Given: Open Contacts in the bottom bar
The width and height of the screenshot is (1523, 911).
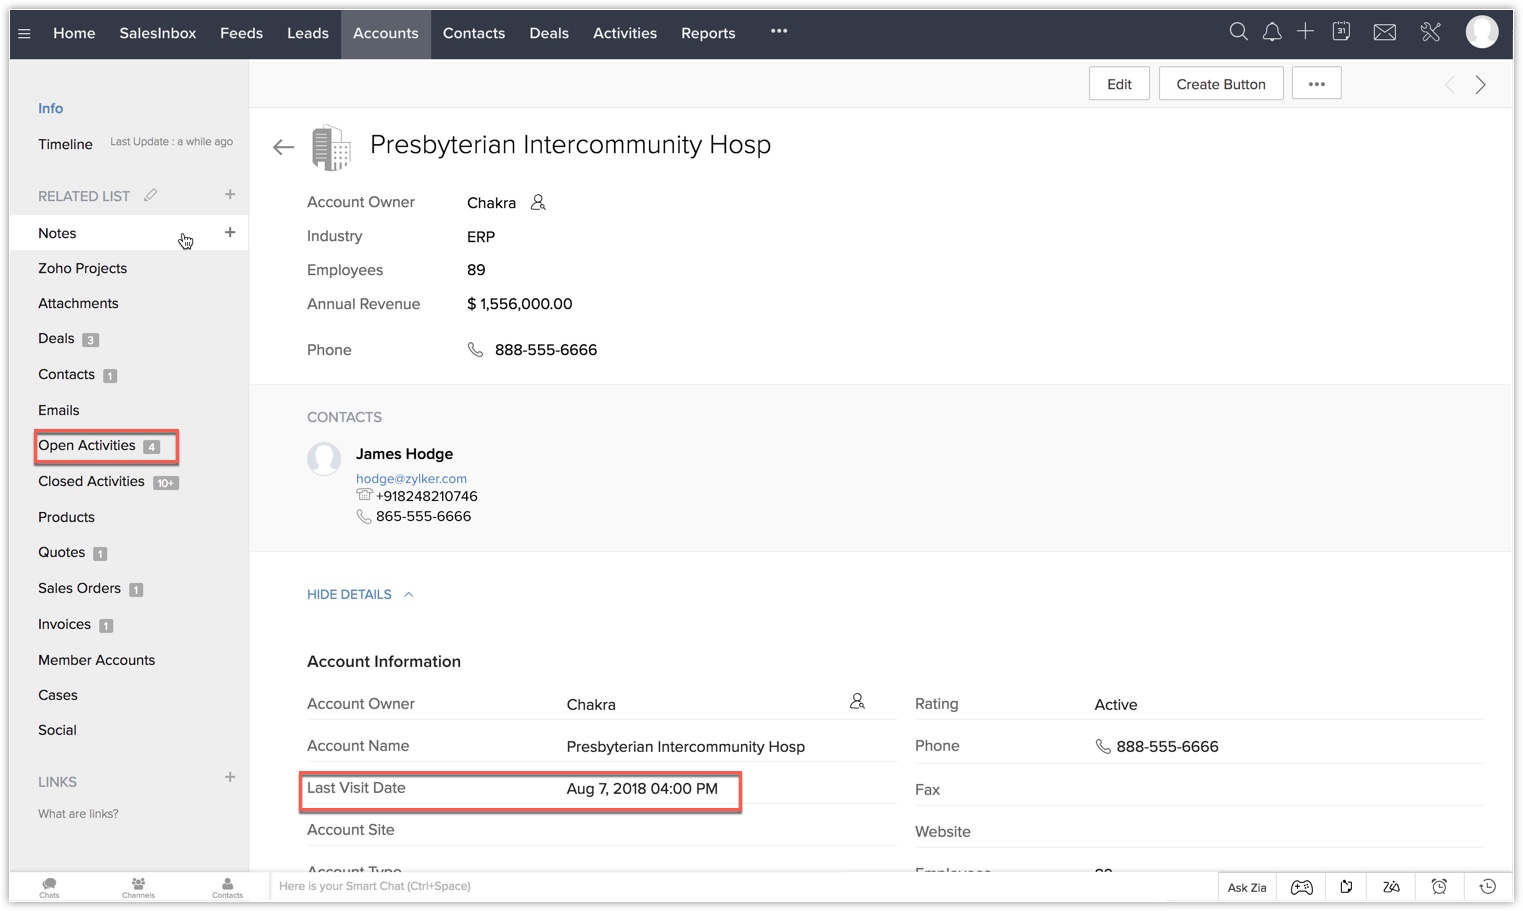Looking at the screenshot, I should click(x=227, y=888).
